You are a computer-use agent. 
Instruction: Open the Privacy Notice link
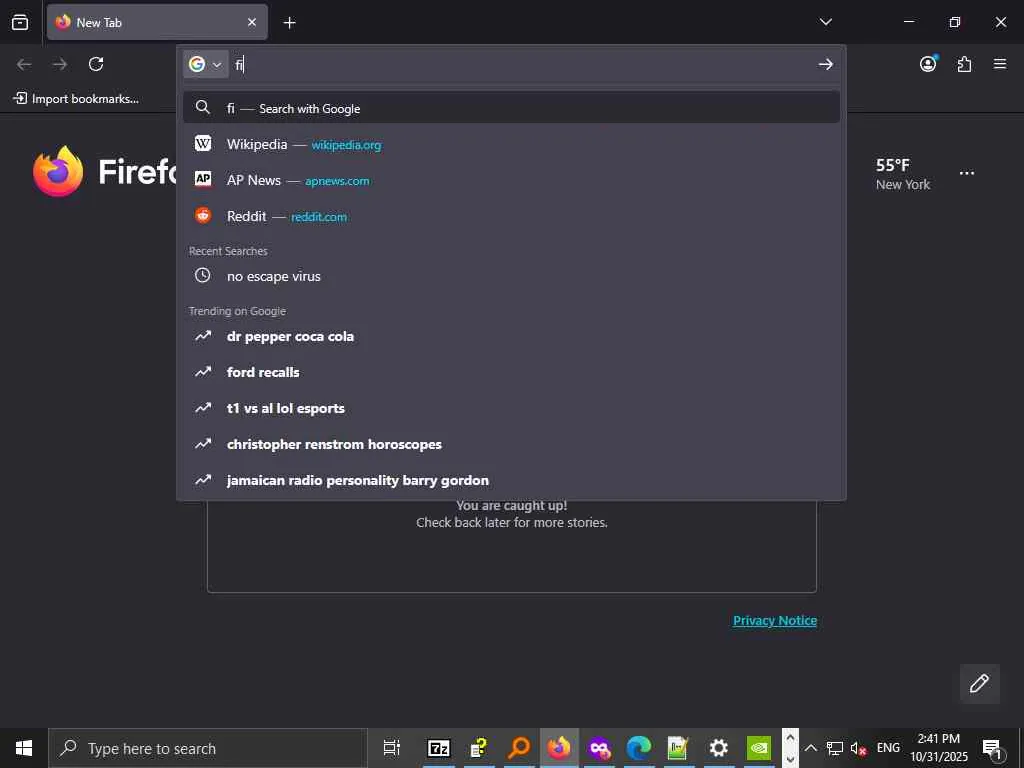click(775, 620)
